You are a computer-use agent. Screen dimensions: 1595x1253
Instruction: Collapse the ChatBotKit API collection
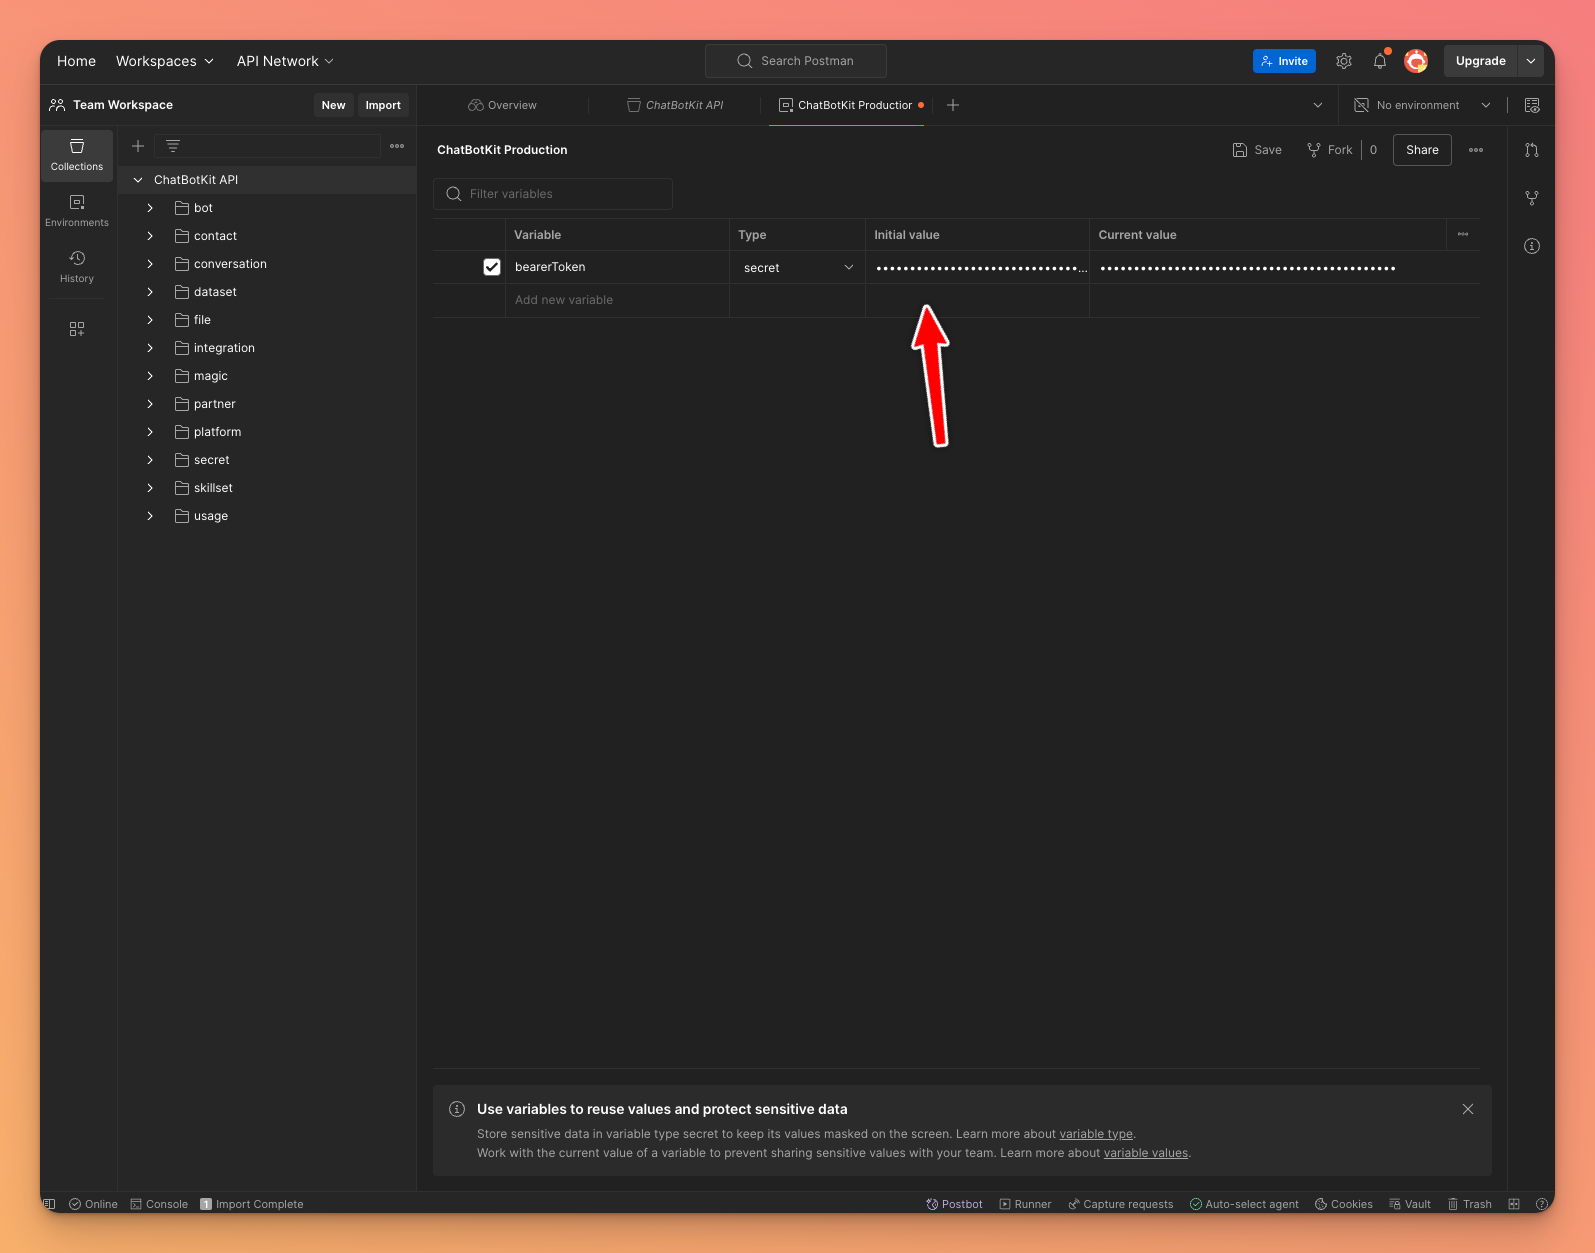coord(138,180)
